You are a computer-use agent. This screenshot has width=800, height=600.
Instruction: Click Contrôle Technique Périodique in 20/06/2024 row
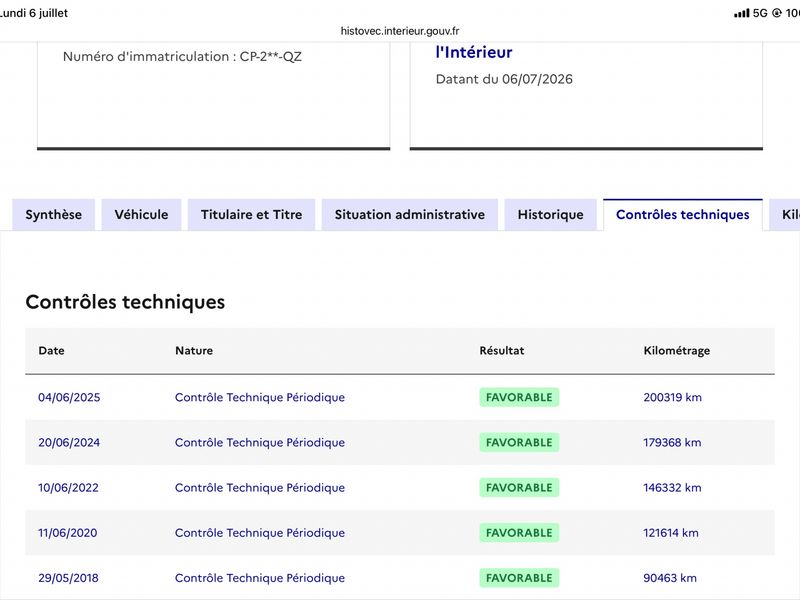(260, 442)
